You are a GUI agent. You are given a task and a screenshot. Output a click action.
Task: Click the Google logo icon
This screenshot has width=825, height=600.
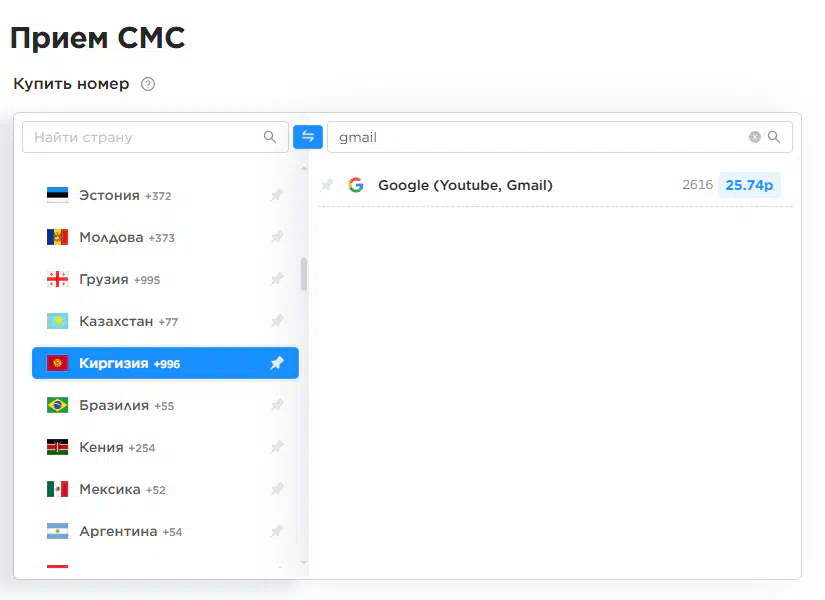356,185
